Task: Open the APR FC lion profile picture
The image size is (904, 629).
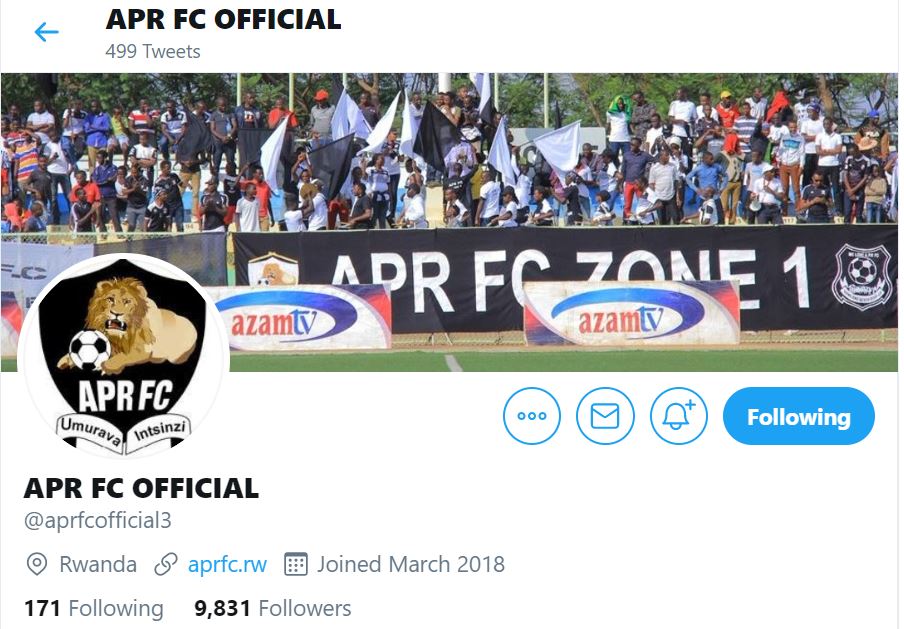Action: tap(124, 357)
